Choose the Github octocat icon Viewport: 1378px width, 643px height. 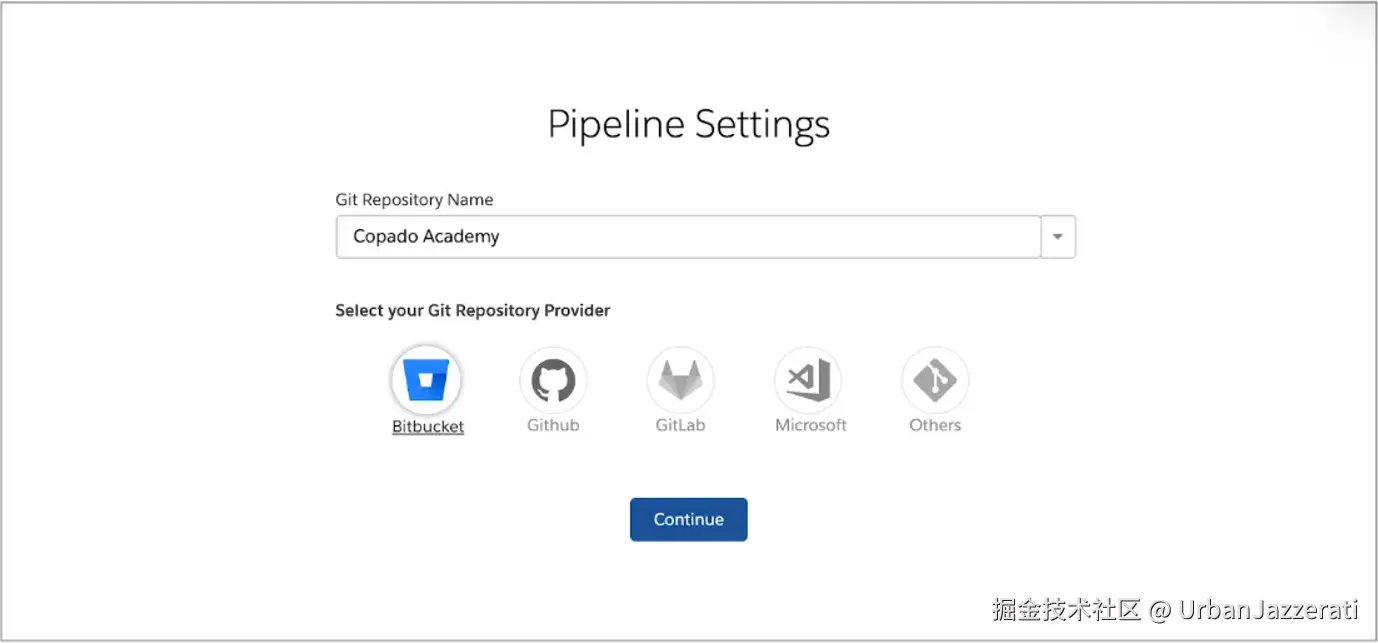[553, 380]
